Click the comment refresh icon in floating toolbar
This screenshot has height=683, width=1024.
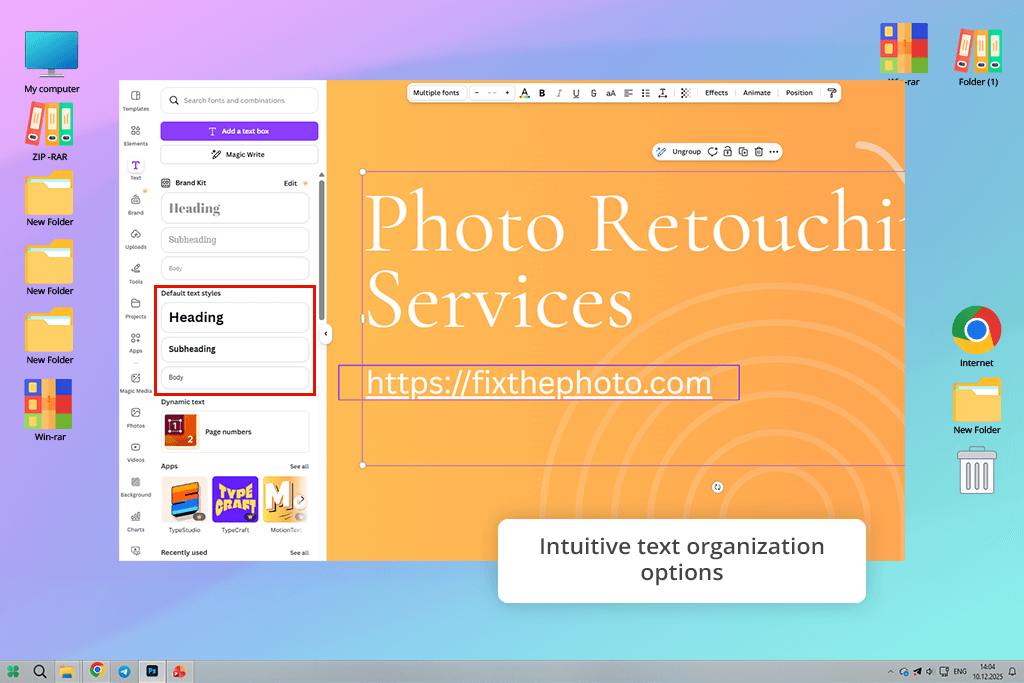point(712,151)
